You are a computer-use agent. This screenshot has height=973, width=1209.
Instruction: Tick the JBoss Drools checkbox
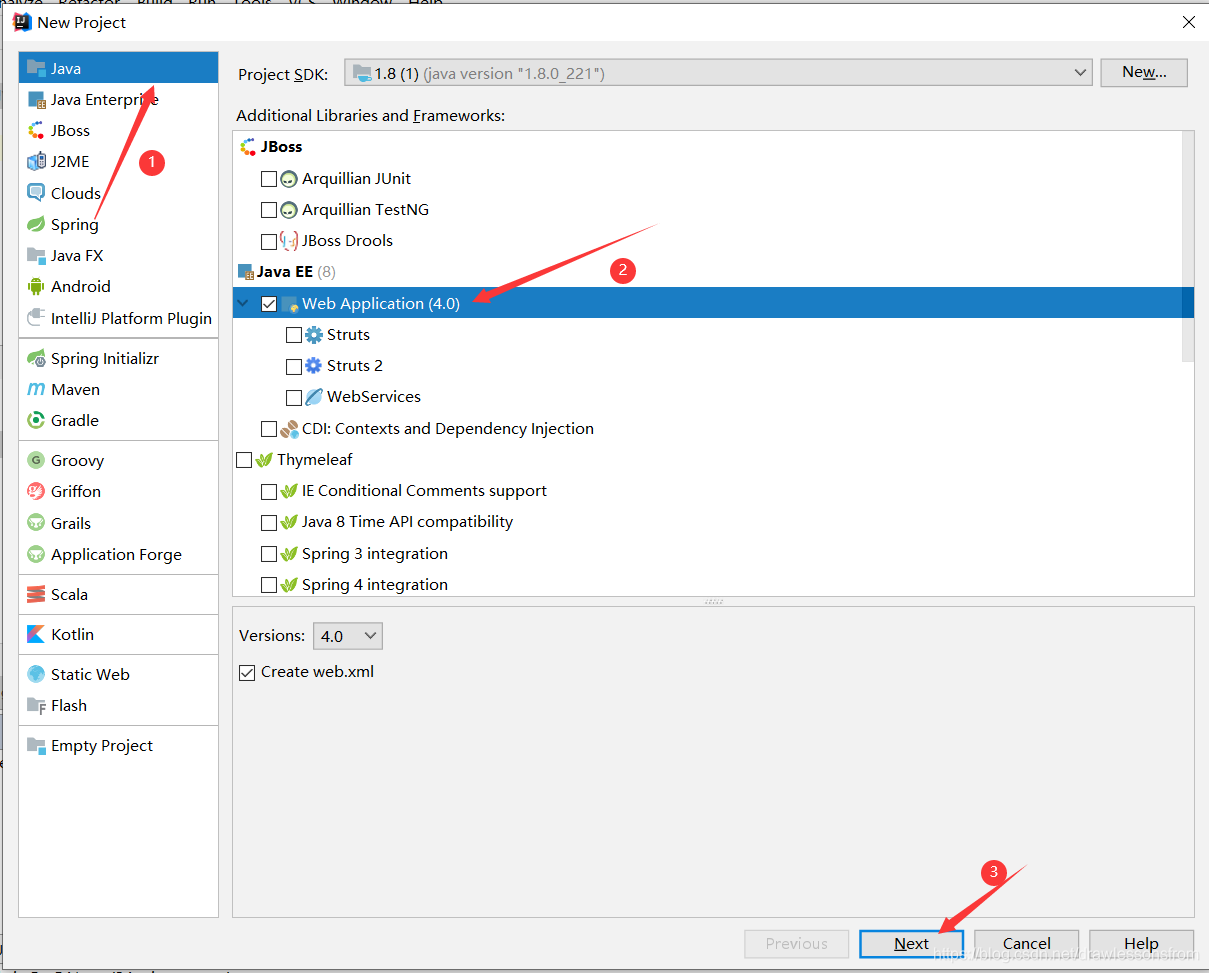click(x=268, y=240)
